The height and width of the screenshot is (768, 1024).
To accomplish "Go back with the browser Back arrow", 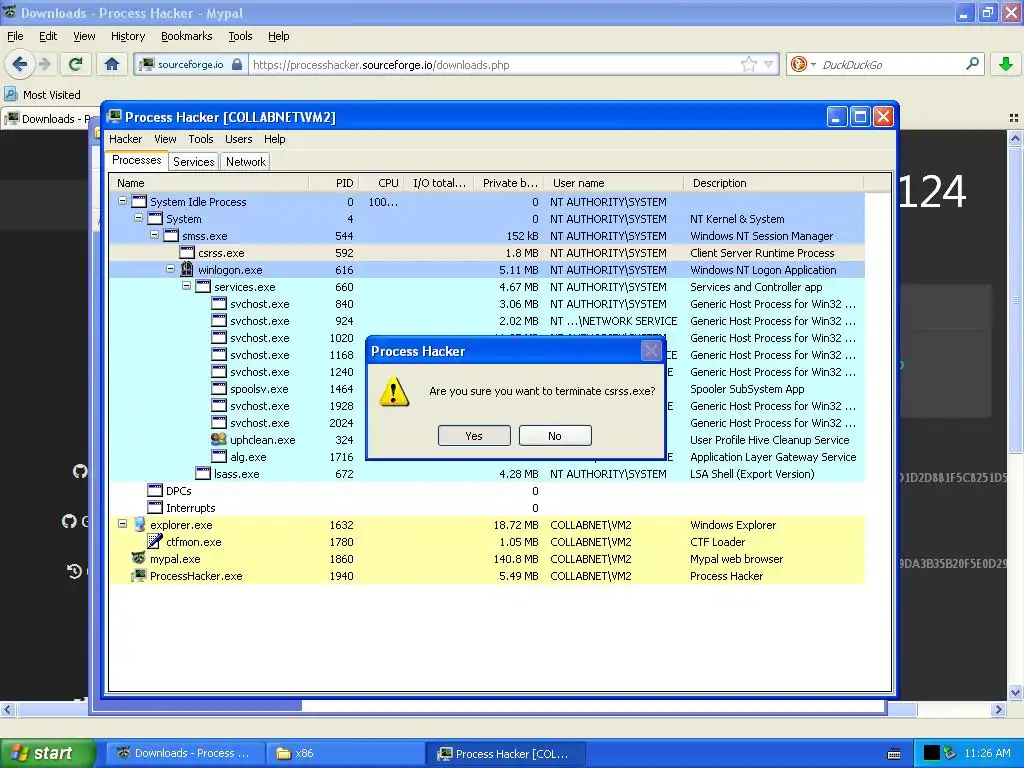I will 20,64.
